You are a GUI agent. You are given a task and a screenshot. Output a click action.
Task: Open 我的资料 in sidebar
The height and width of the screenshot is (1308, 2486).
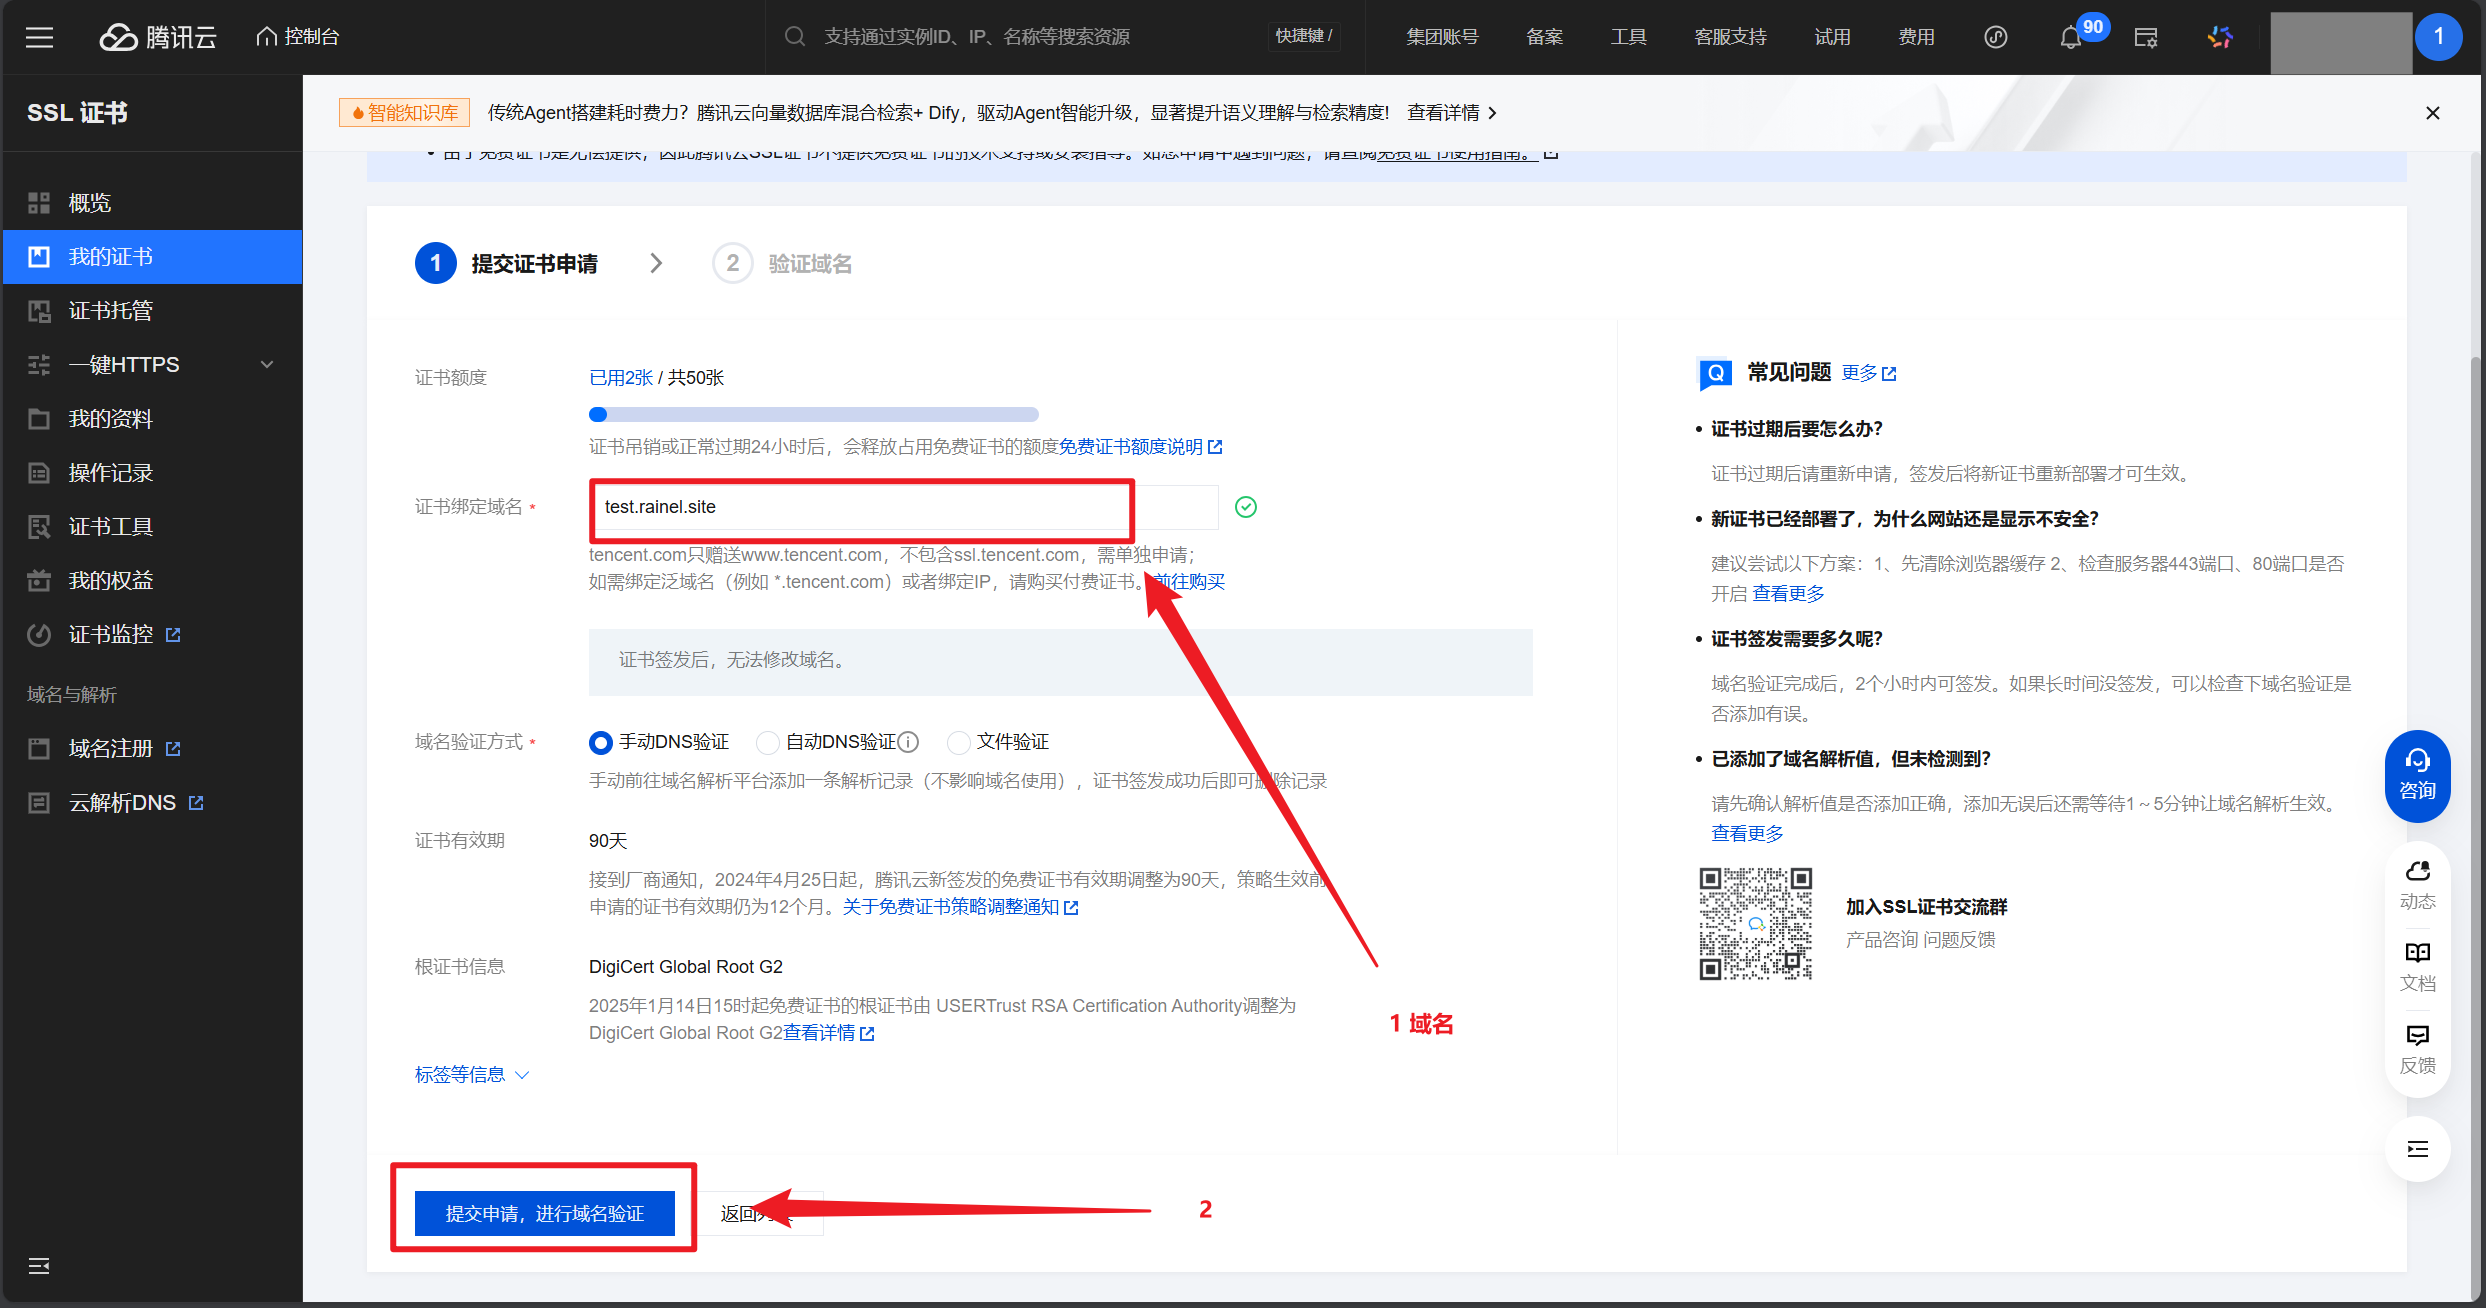coord(152,419)
